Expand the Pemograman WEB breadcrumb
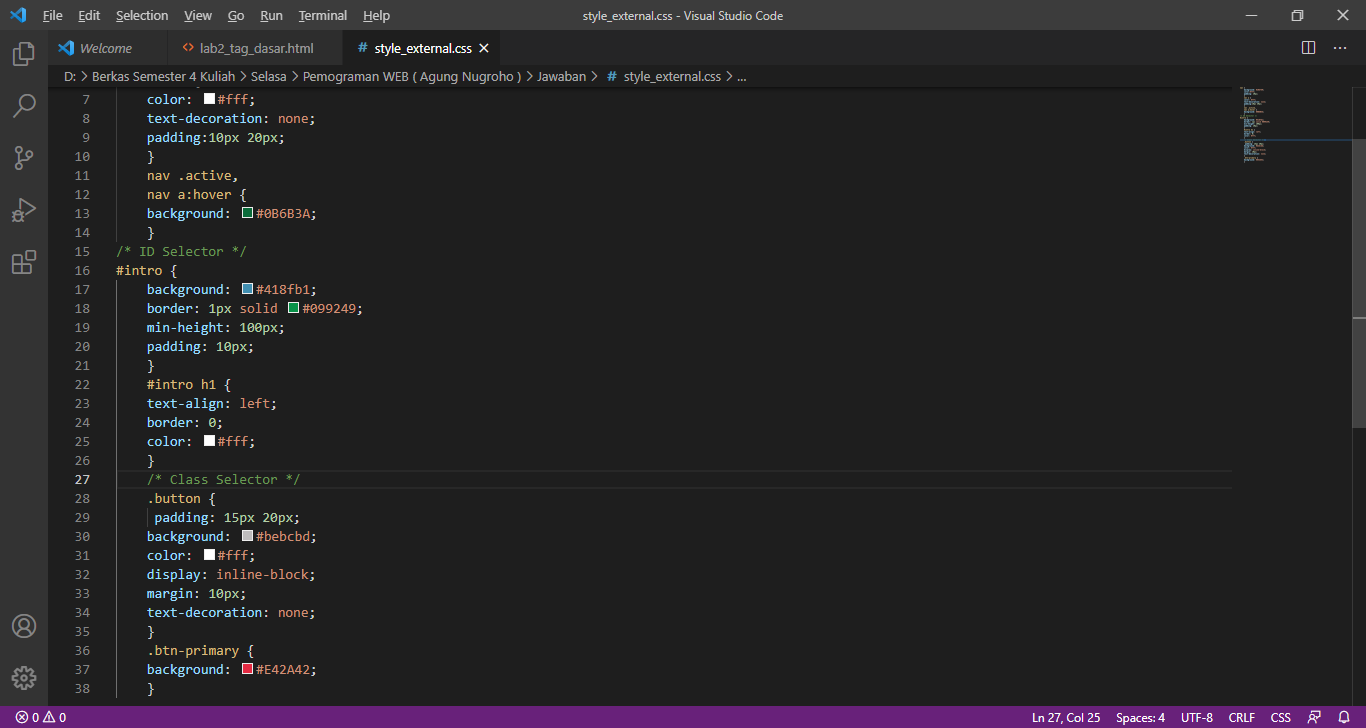This screenshot has height=728, width=1366. coord(409,75)
